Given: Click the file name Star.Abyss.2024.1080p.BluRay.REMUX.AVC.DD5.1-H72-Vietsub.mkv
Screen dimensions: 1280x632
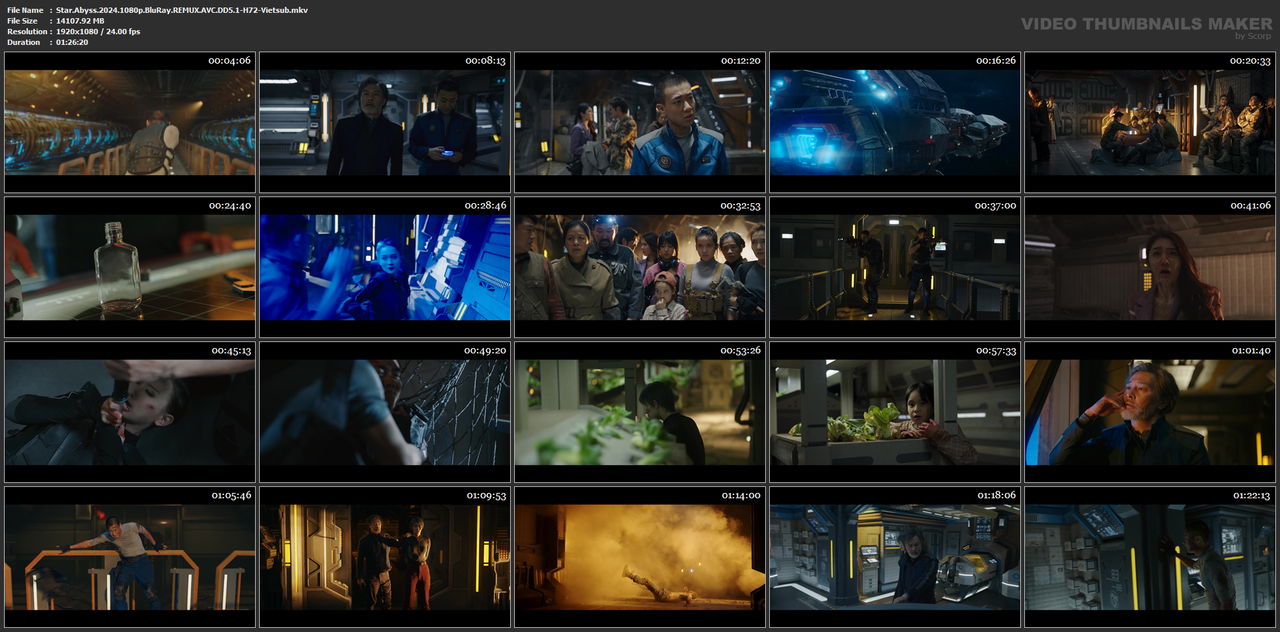Looking at the screenshot, I should pos(182,10).
